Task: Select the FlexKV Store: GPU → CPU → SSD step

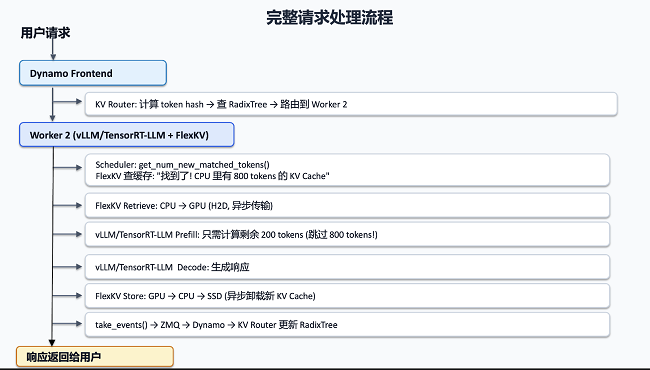Action: 347,296
